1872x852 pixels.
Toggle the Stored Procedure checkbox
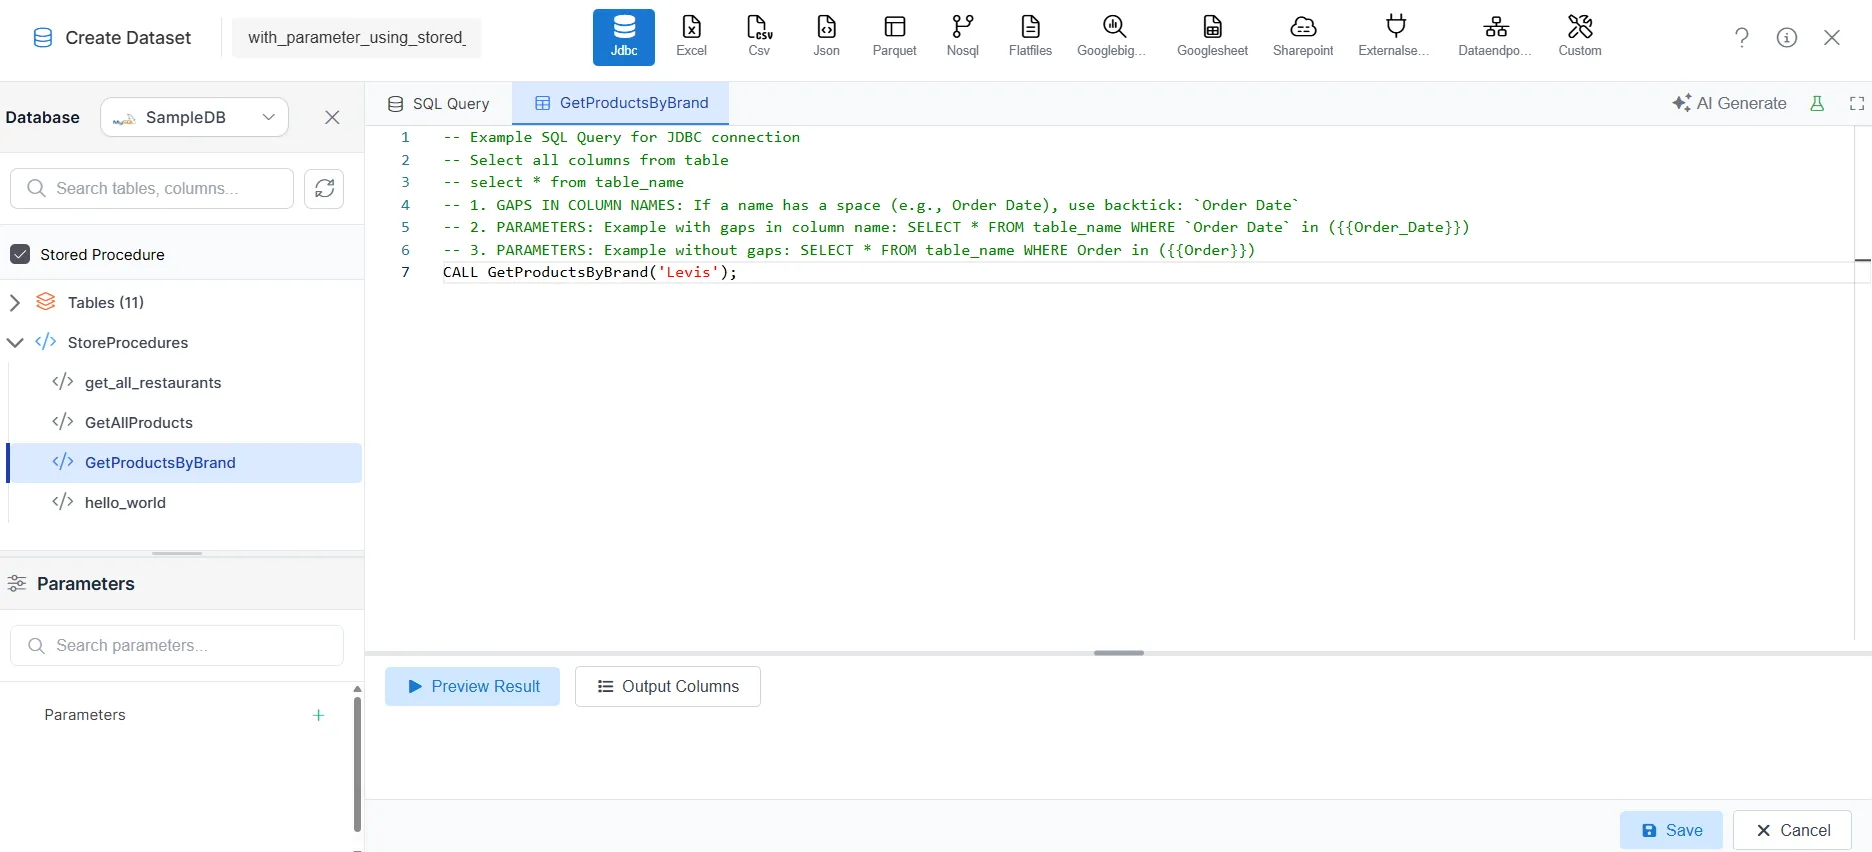click(20, 254)
